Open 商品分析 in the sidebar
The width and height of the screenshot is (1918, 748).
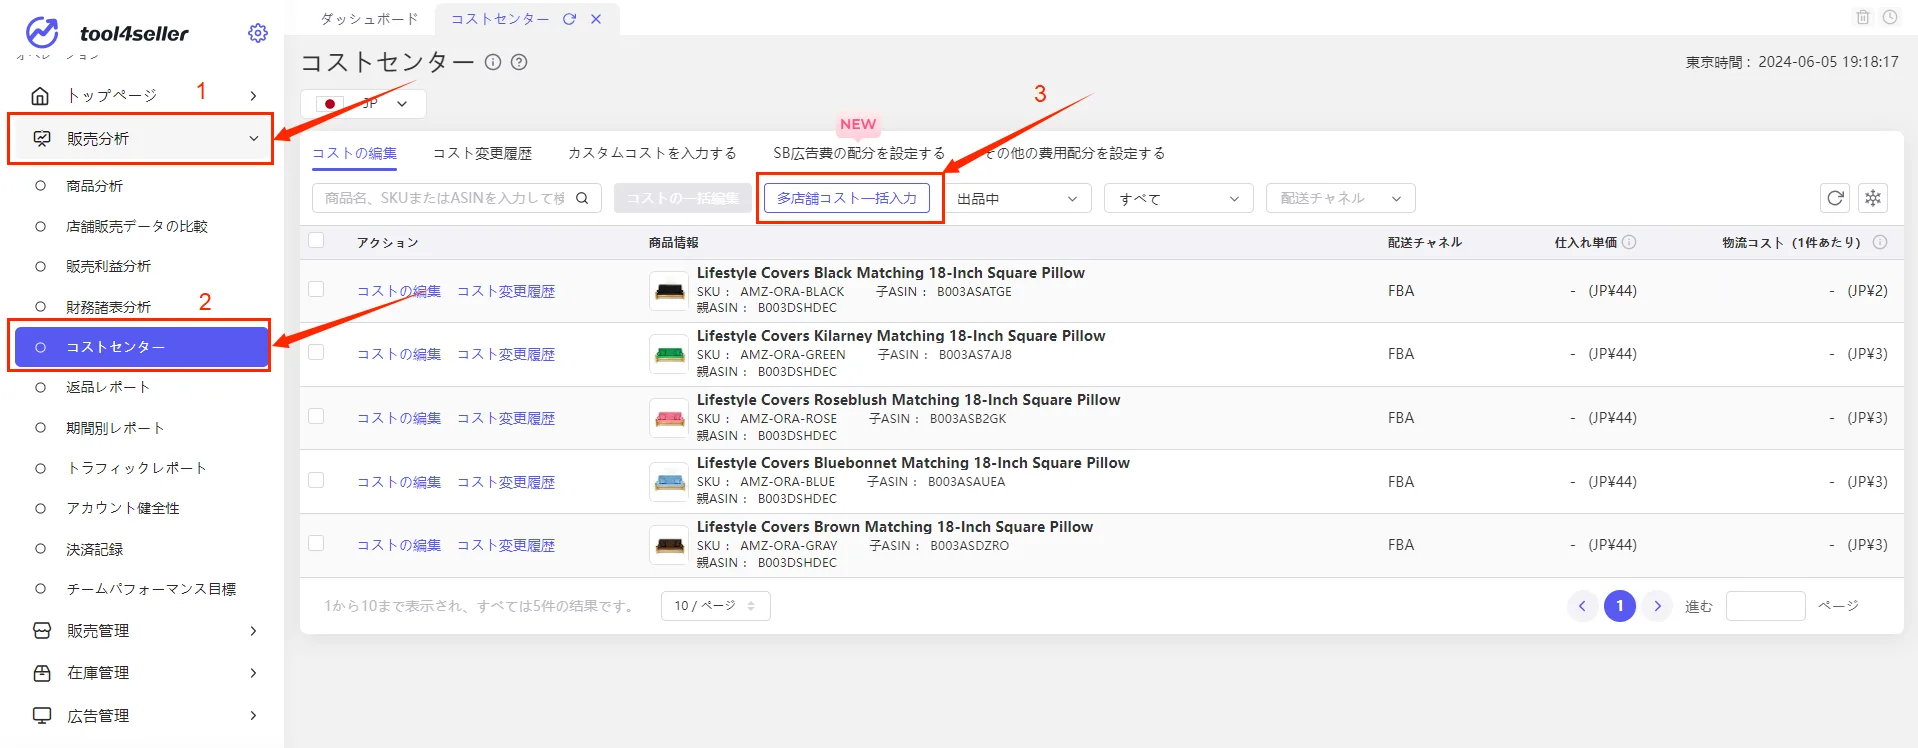(94, 186)
